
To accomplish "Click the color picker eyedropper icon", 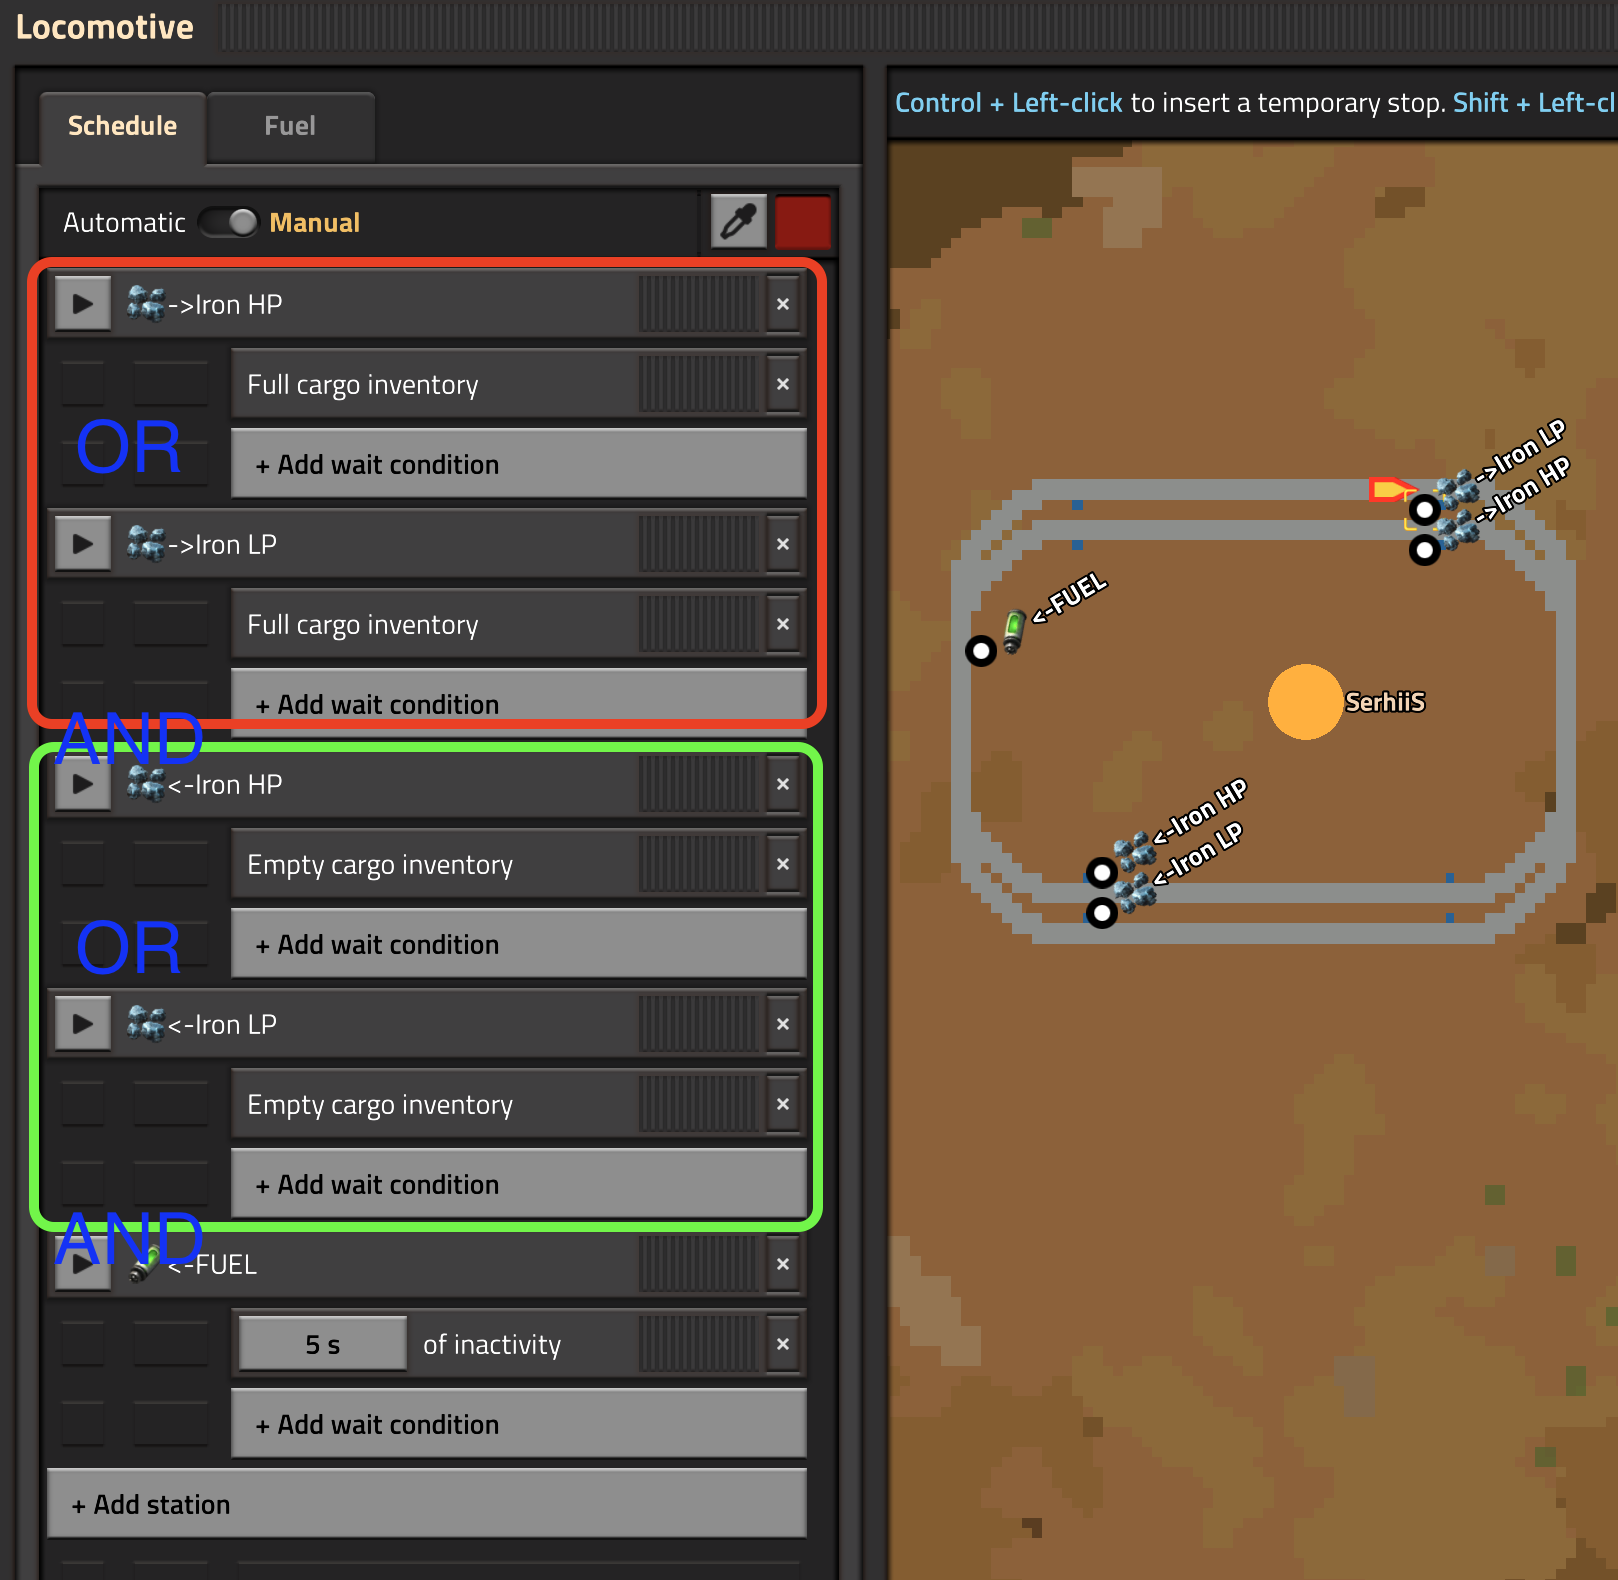I will [738, 221].
